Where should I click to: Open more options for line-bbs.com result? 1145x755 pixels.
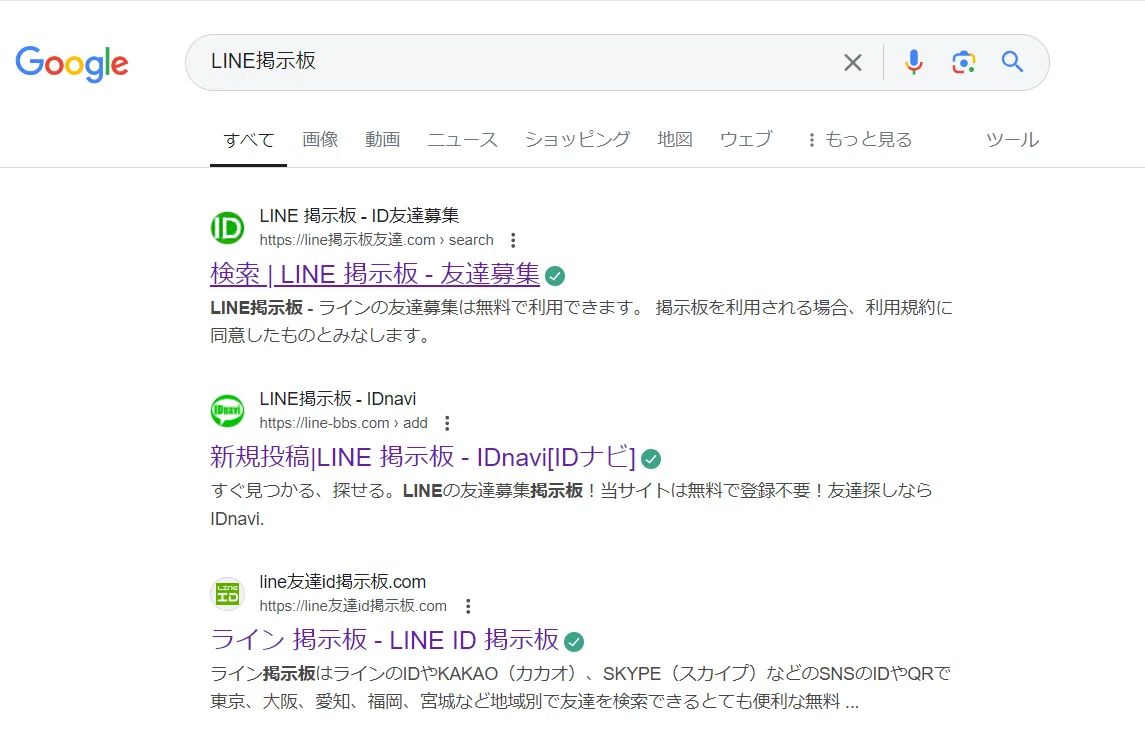coord(447,423)
